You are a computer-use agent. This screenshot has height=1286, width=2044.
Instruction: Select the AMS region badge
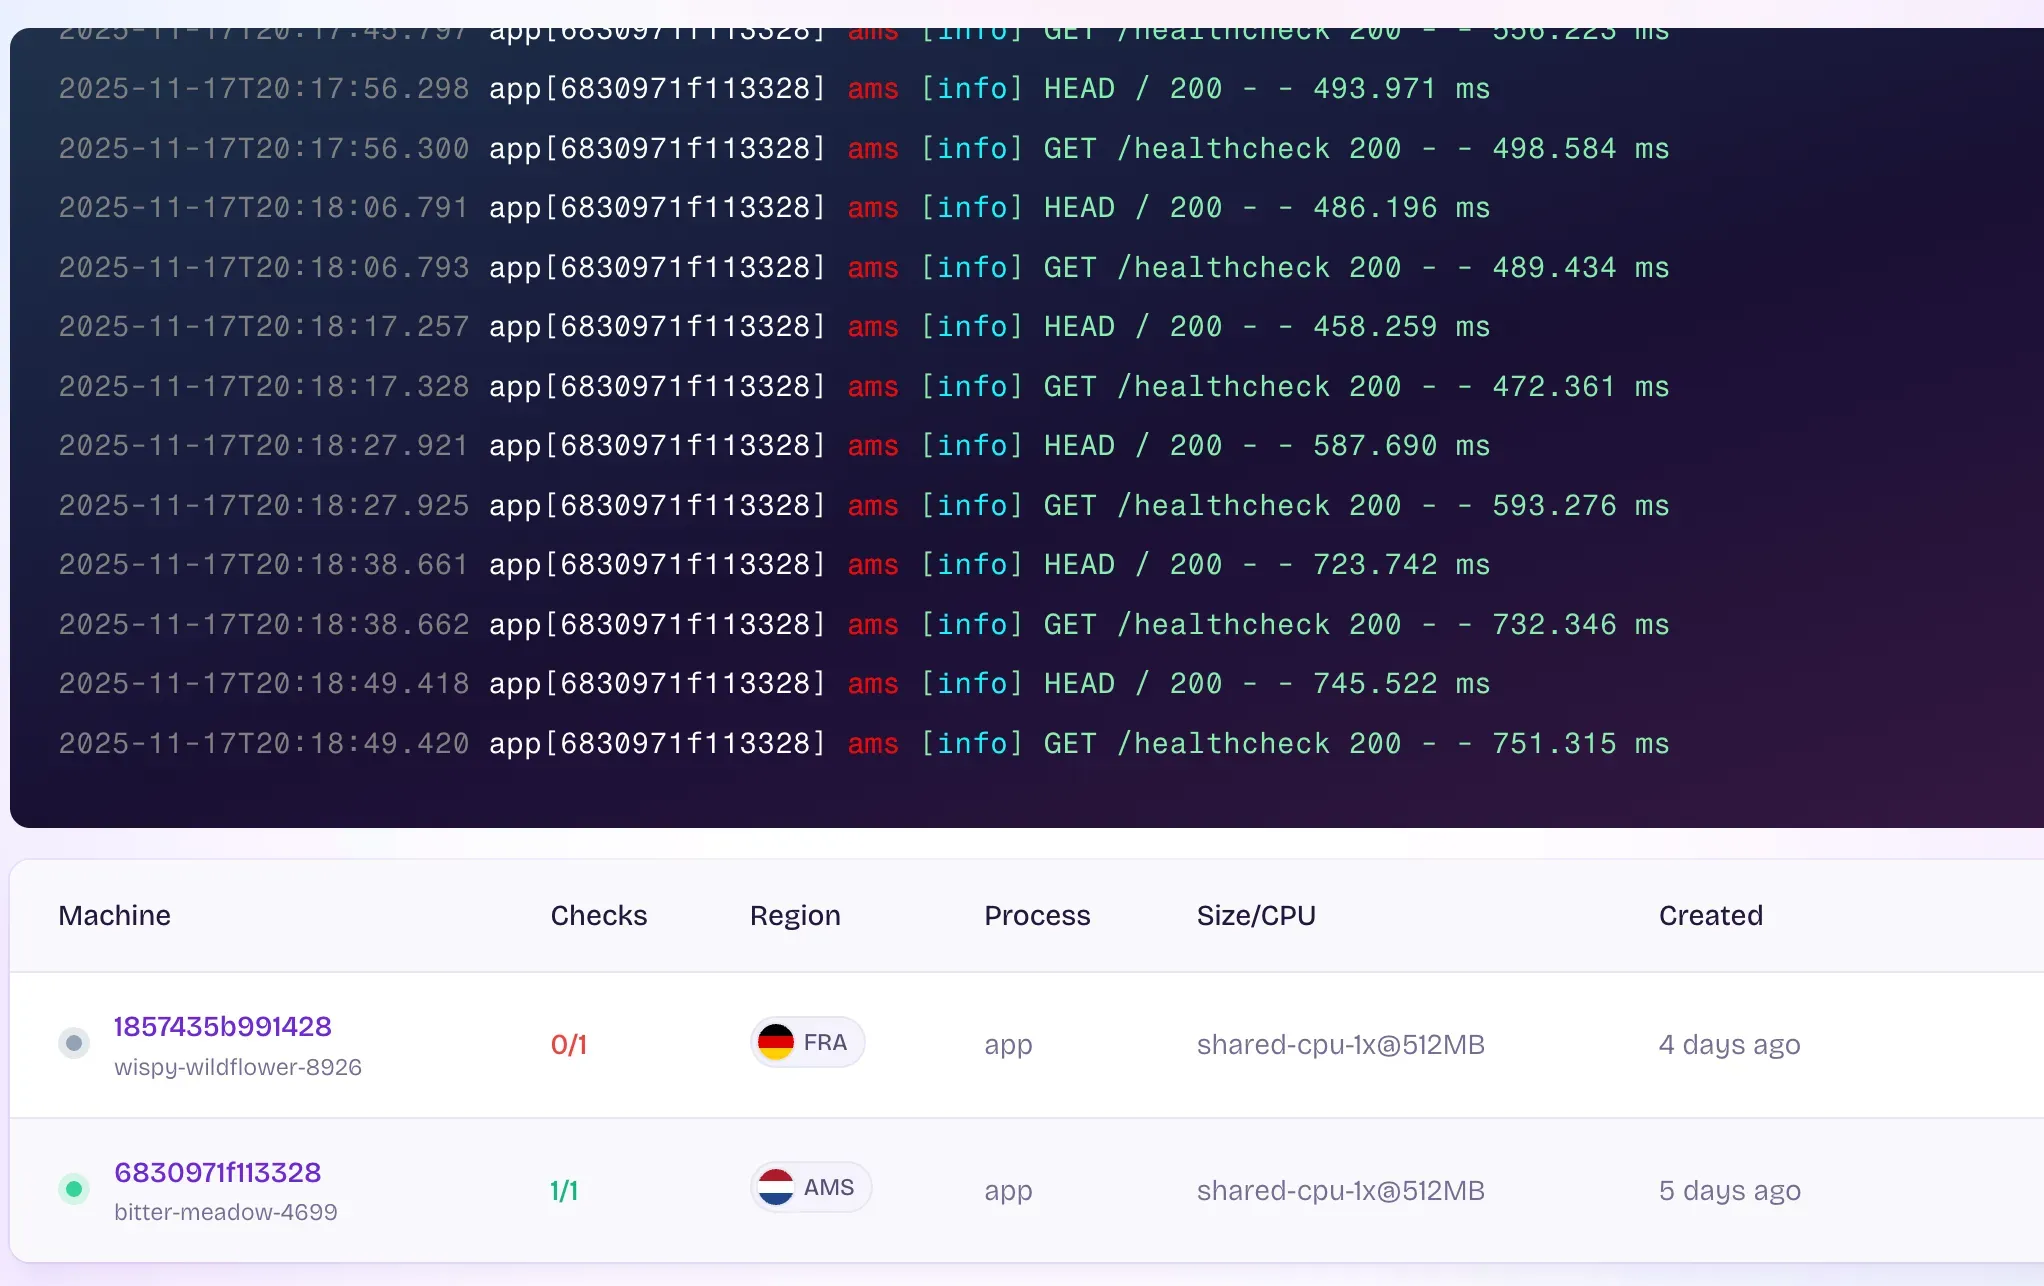click(x=811, y=1188)
